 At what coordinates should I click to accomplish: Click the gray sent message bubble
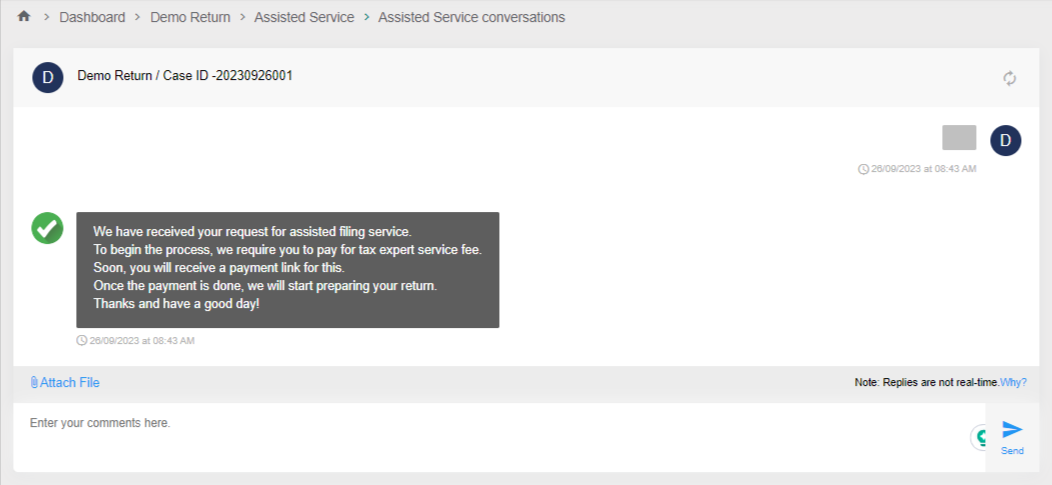click(x=959, y=138)
